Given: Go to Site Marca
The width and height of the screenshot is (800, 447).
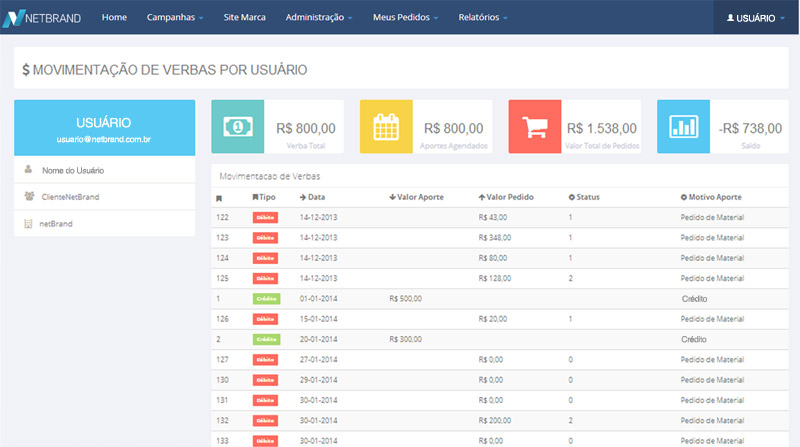Looking at the screenshot, I should [x=244, y=17].
